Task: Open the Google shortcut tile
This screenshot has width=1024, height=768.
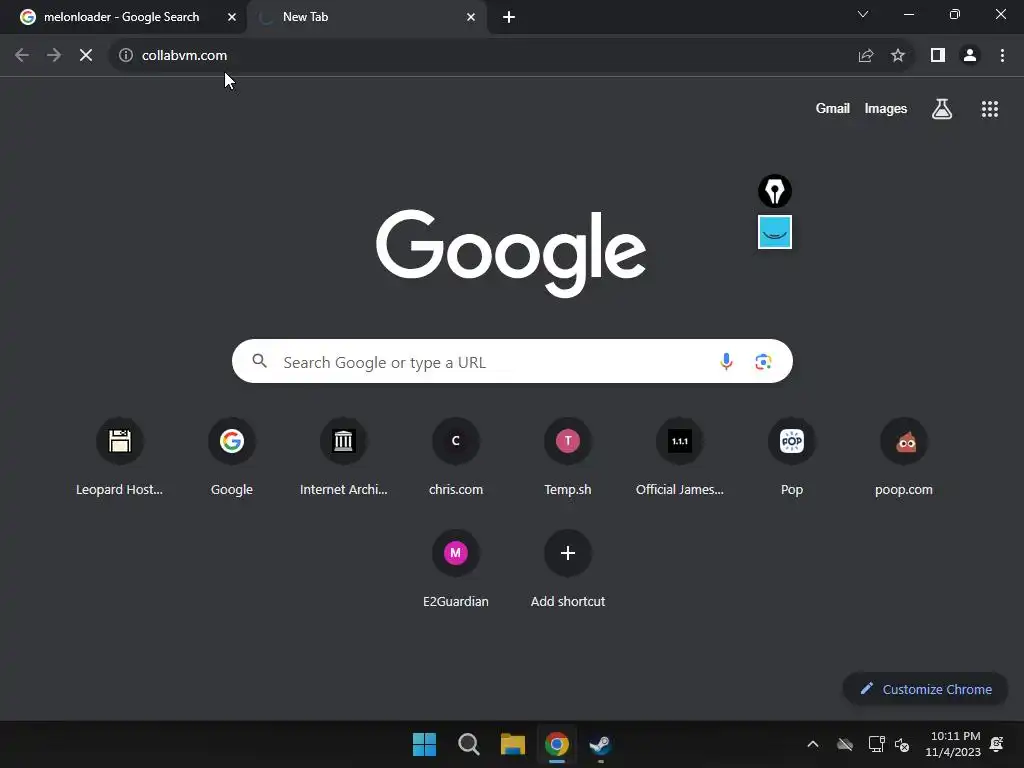Action: 232,458
